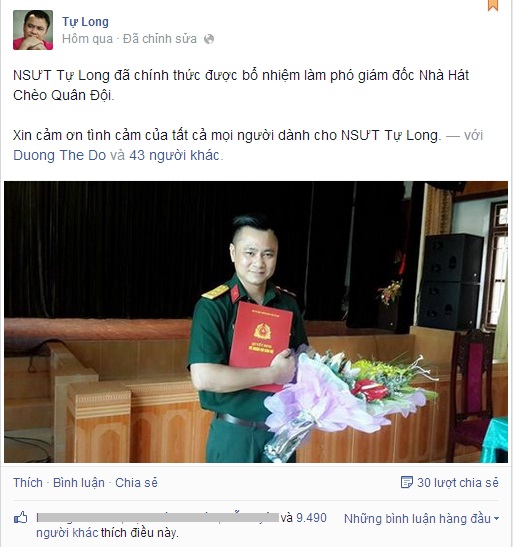Click the dropdown arrow next to hàng đầu
Image resolution: width=513 pixels, height=547 pixels.
pyautogui.click(x=496, y=519)
